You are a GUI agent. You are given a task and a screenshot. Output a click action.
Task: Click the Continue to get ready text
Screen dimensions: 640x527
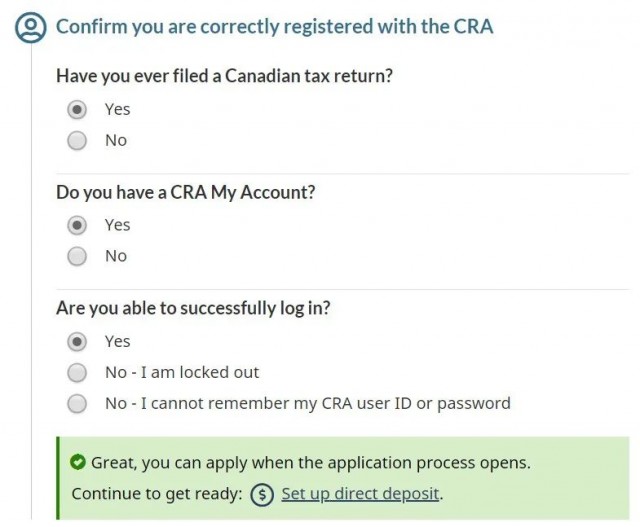[157, 494]
